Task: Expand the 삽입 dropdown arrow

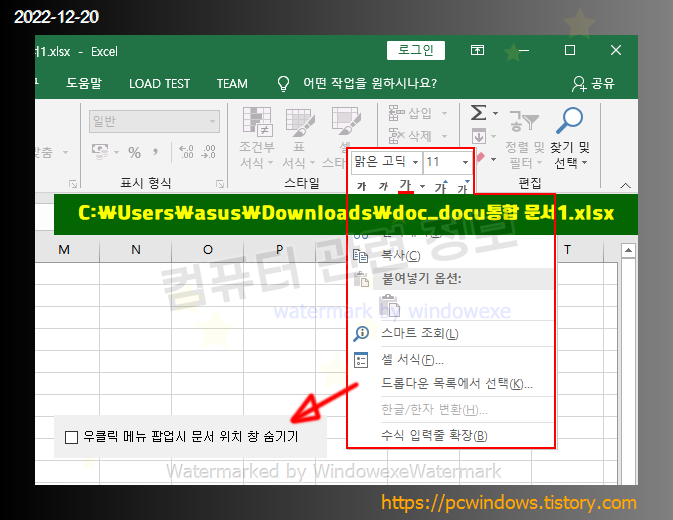Action: [444, 113]
